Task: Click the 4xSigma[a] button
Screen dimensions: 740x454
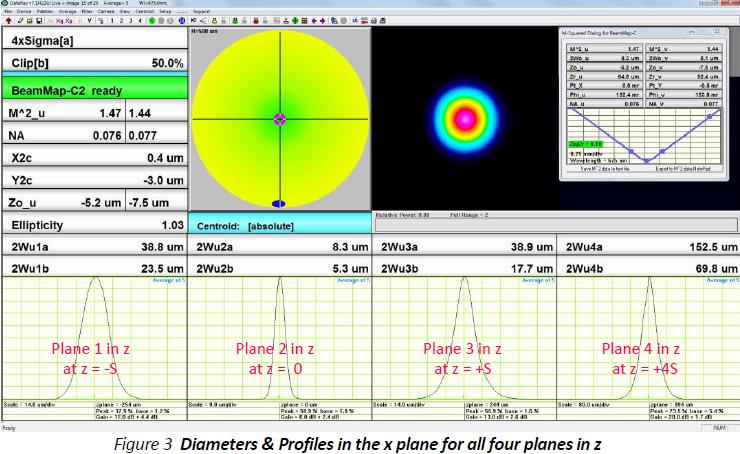Action: pyautogui.click(x=93, y=40)
